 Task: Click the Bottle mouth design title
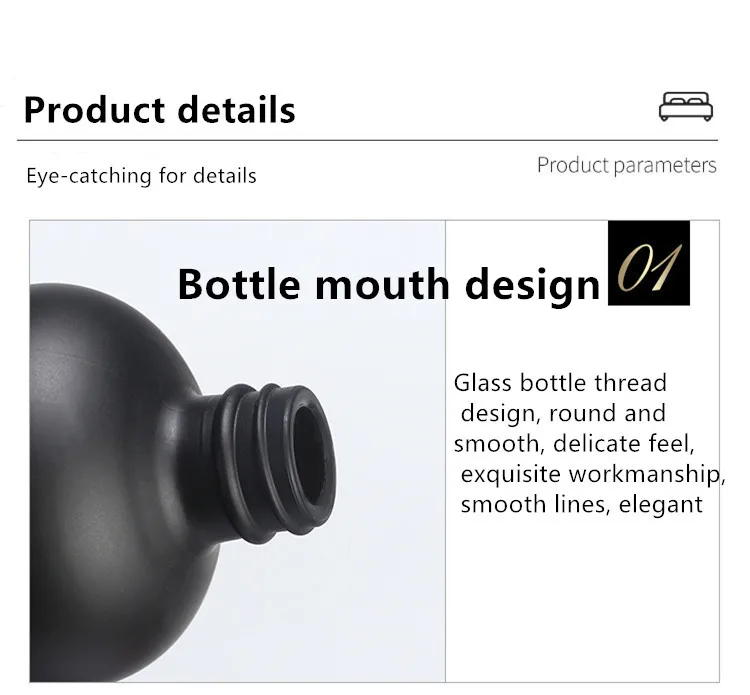point(388,285)
